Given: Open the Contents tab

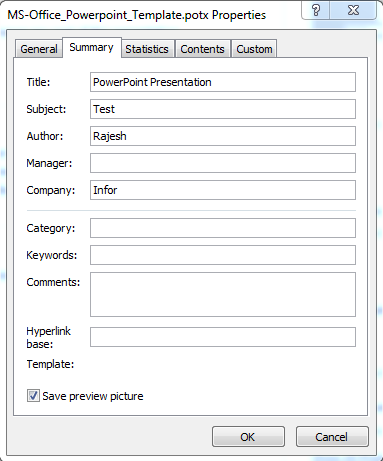Looking at the screenshot, I should (x=202, y=49).
